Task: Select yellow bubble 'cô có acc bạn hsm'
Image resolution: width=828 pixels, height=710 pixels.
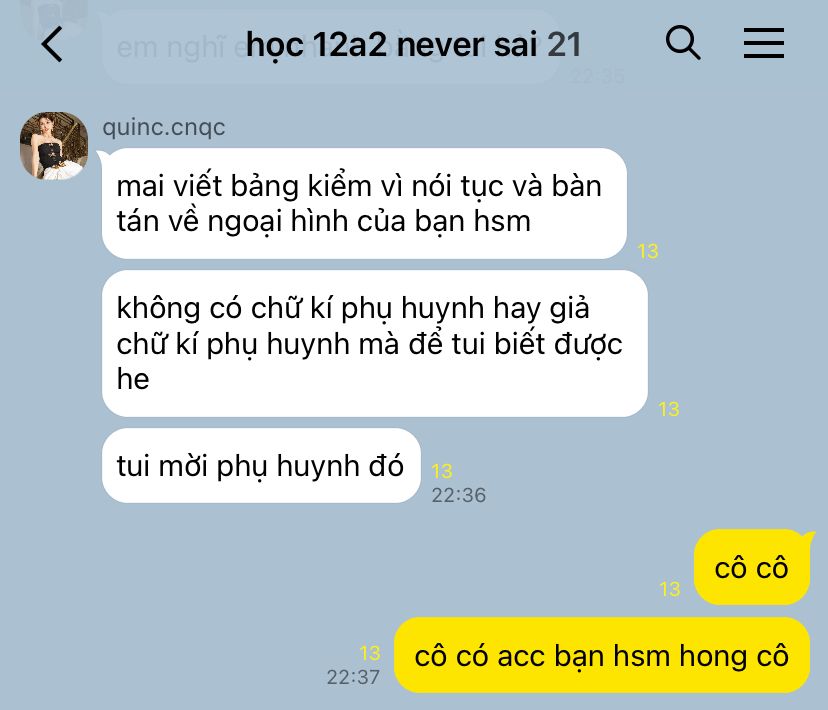Action: click(602, 655)
